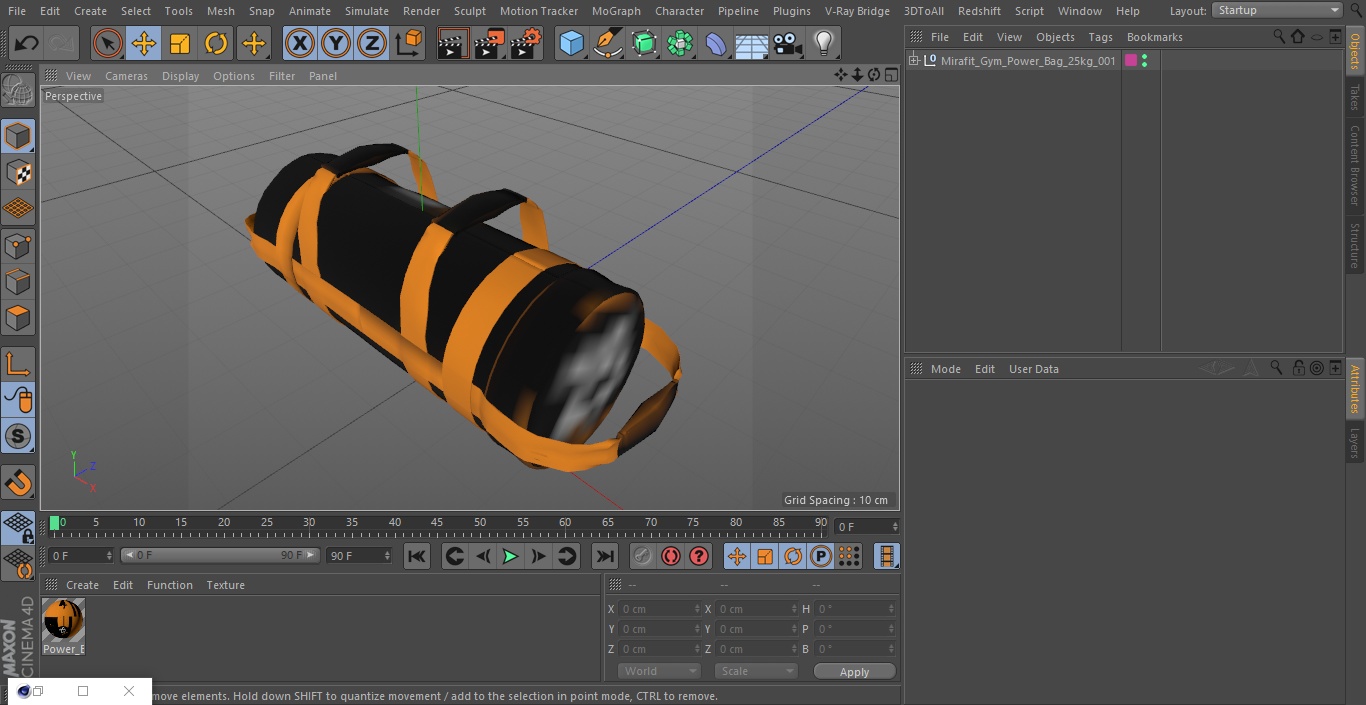Click the H rotation input field

coord(856,609)
